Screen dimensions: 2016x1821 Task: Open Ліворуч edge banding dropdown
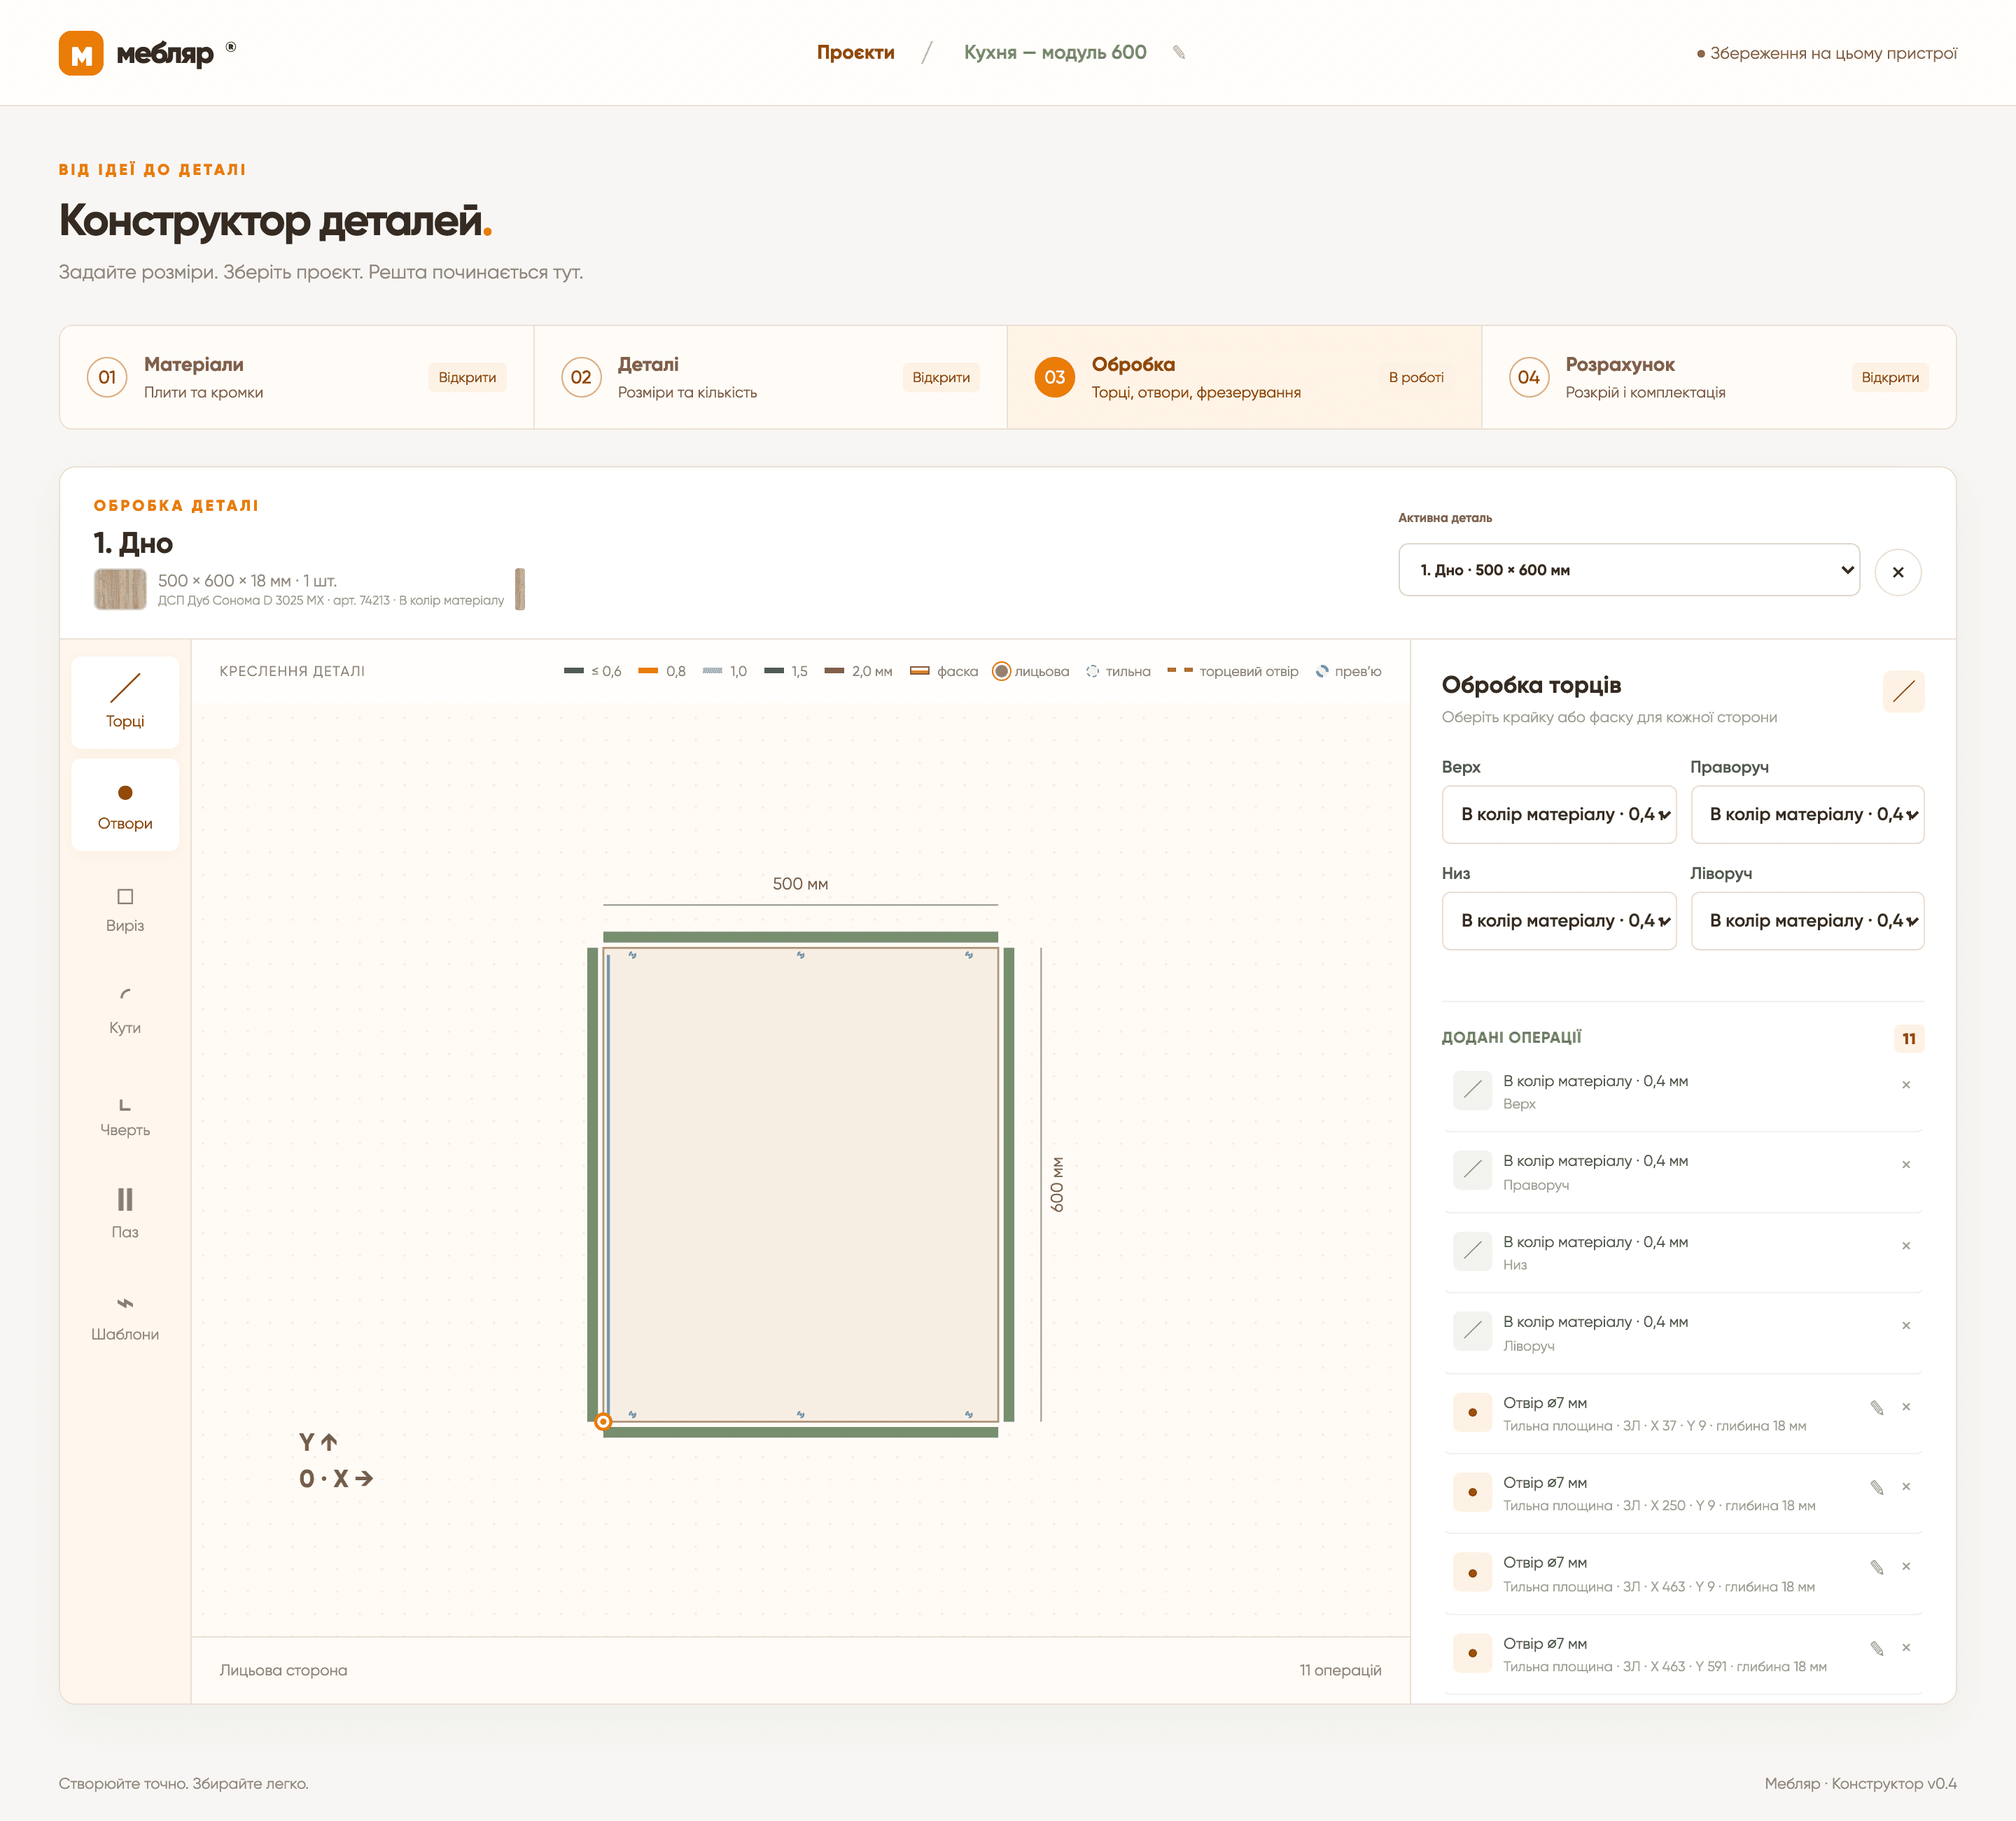(x=1807, y=920)
